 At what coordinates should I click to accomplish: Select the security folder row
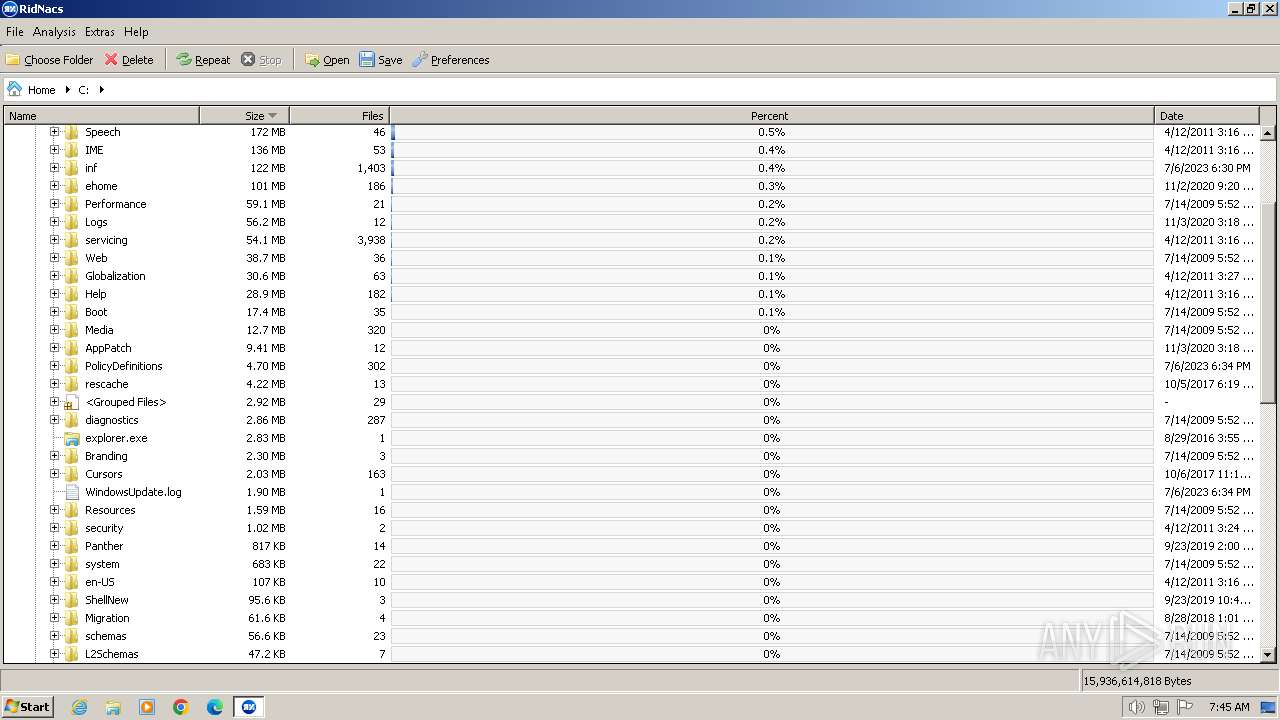click(x=632, y=528)
